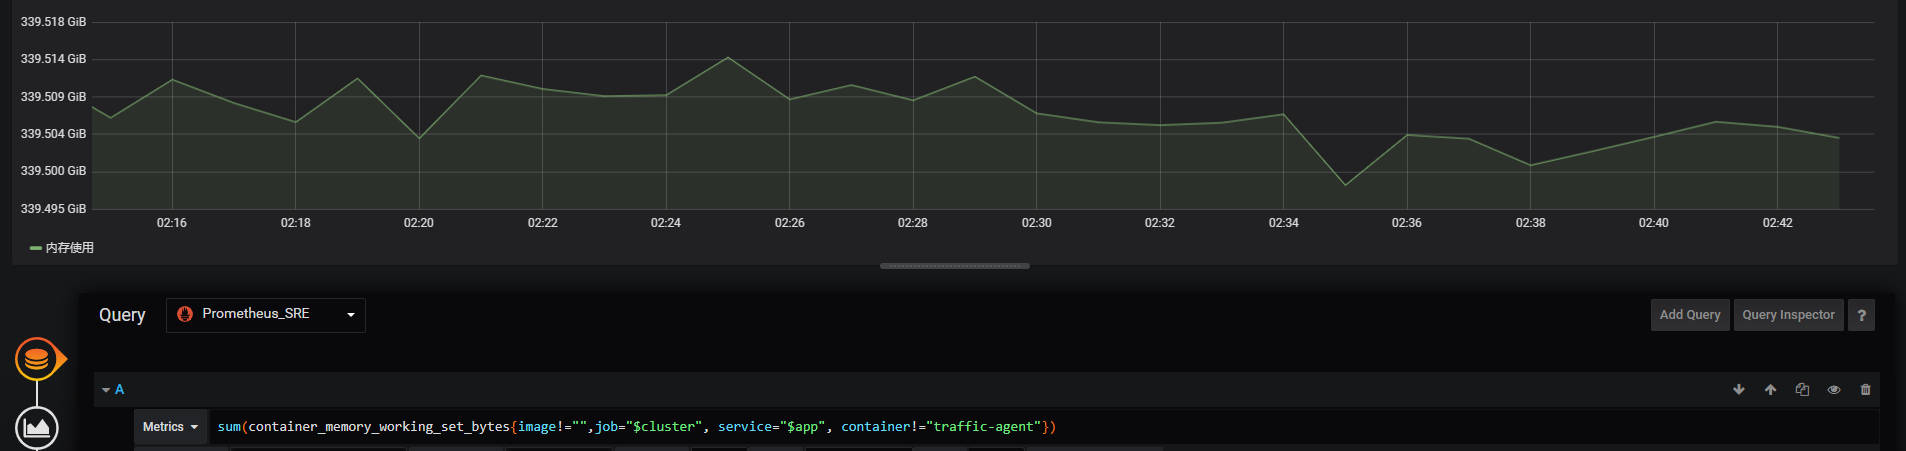This screenshot has width=1906, height=451.
Task: Click the panel resize handle bar
Action: [955, 266]
